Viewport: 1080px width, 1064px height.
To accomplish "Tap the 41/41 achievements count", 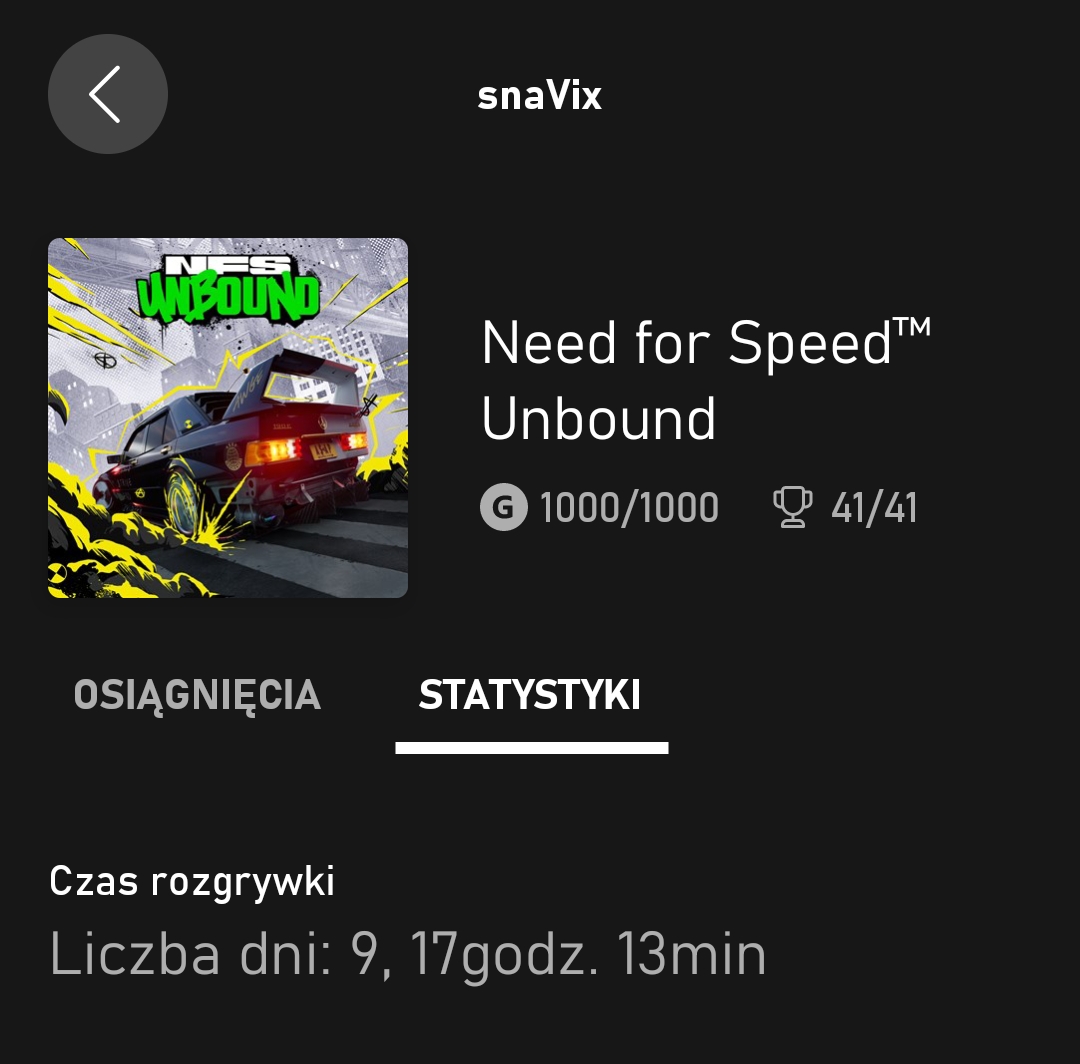I will click(x=873, y=508).
